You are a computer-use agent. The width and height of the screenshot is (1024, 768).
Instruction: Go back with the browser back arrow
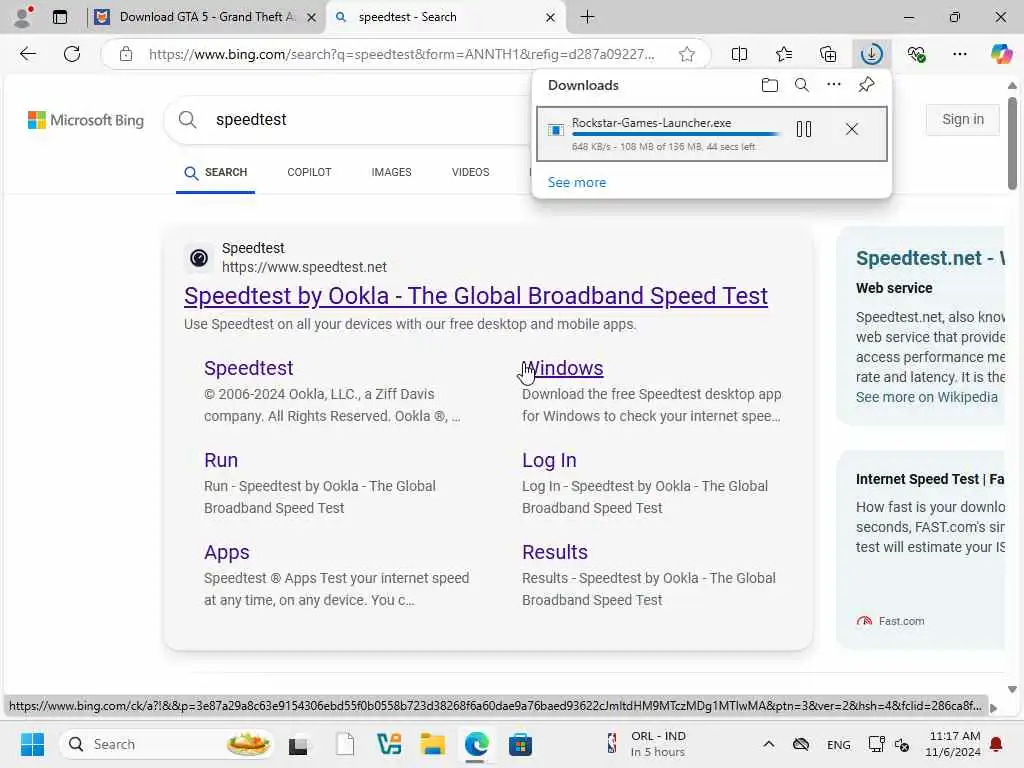point(27,54)
